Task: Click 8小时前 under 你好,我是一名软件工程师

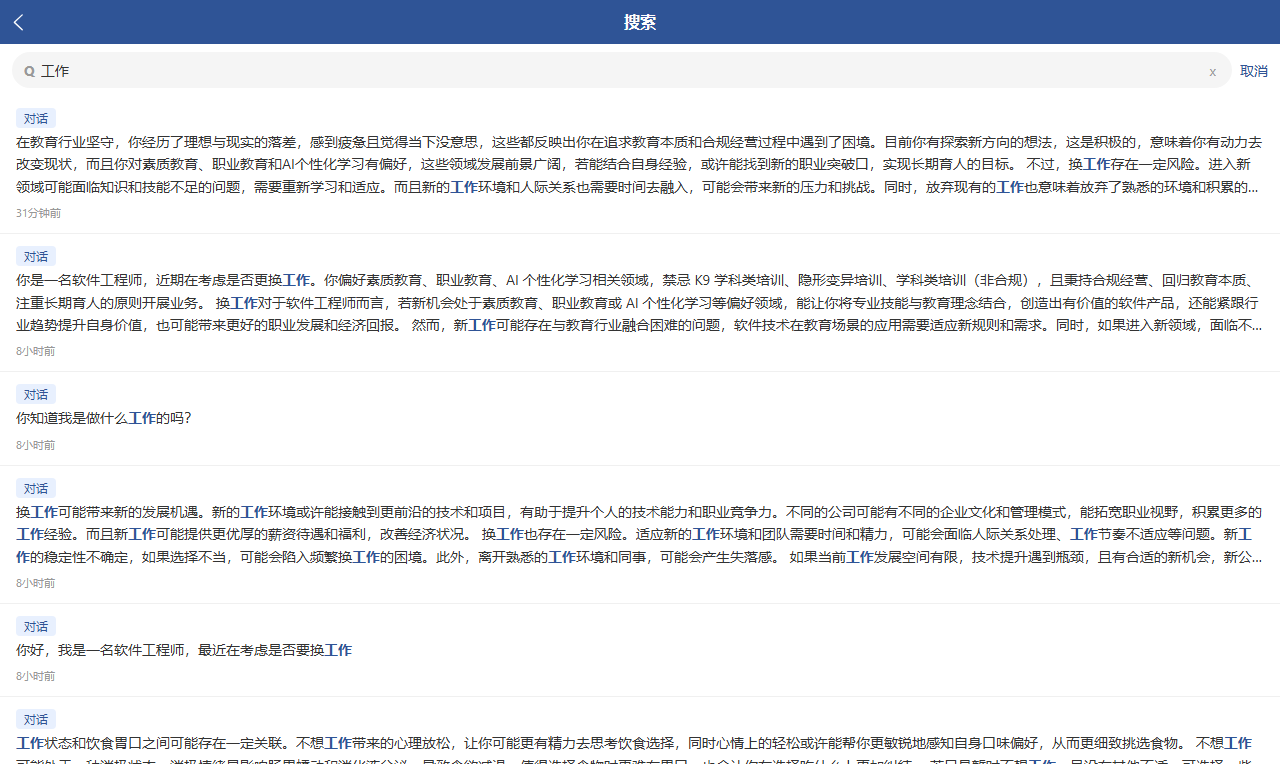Action: [x=36, y=676]
